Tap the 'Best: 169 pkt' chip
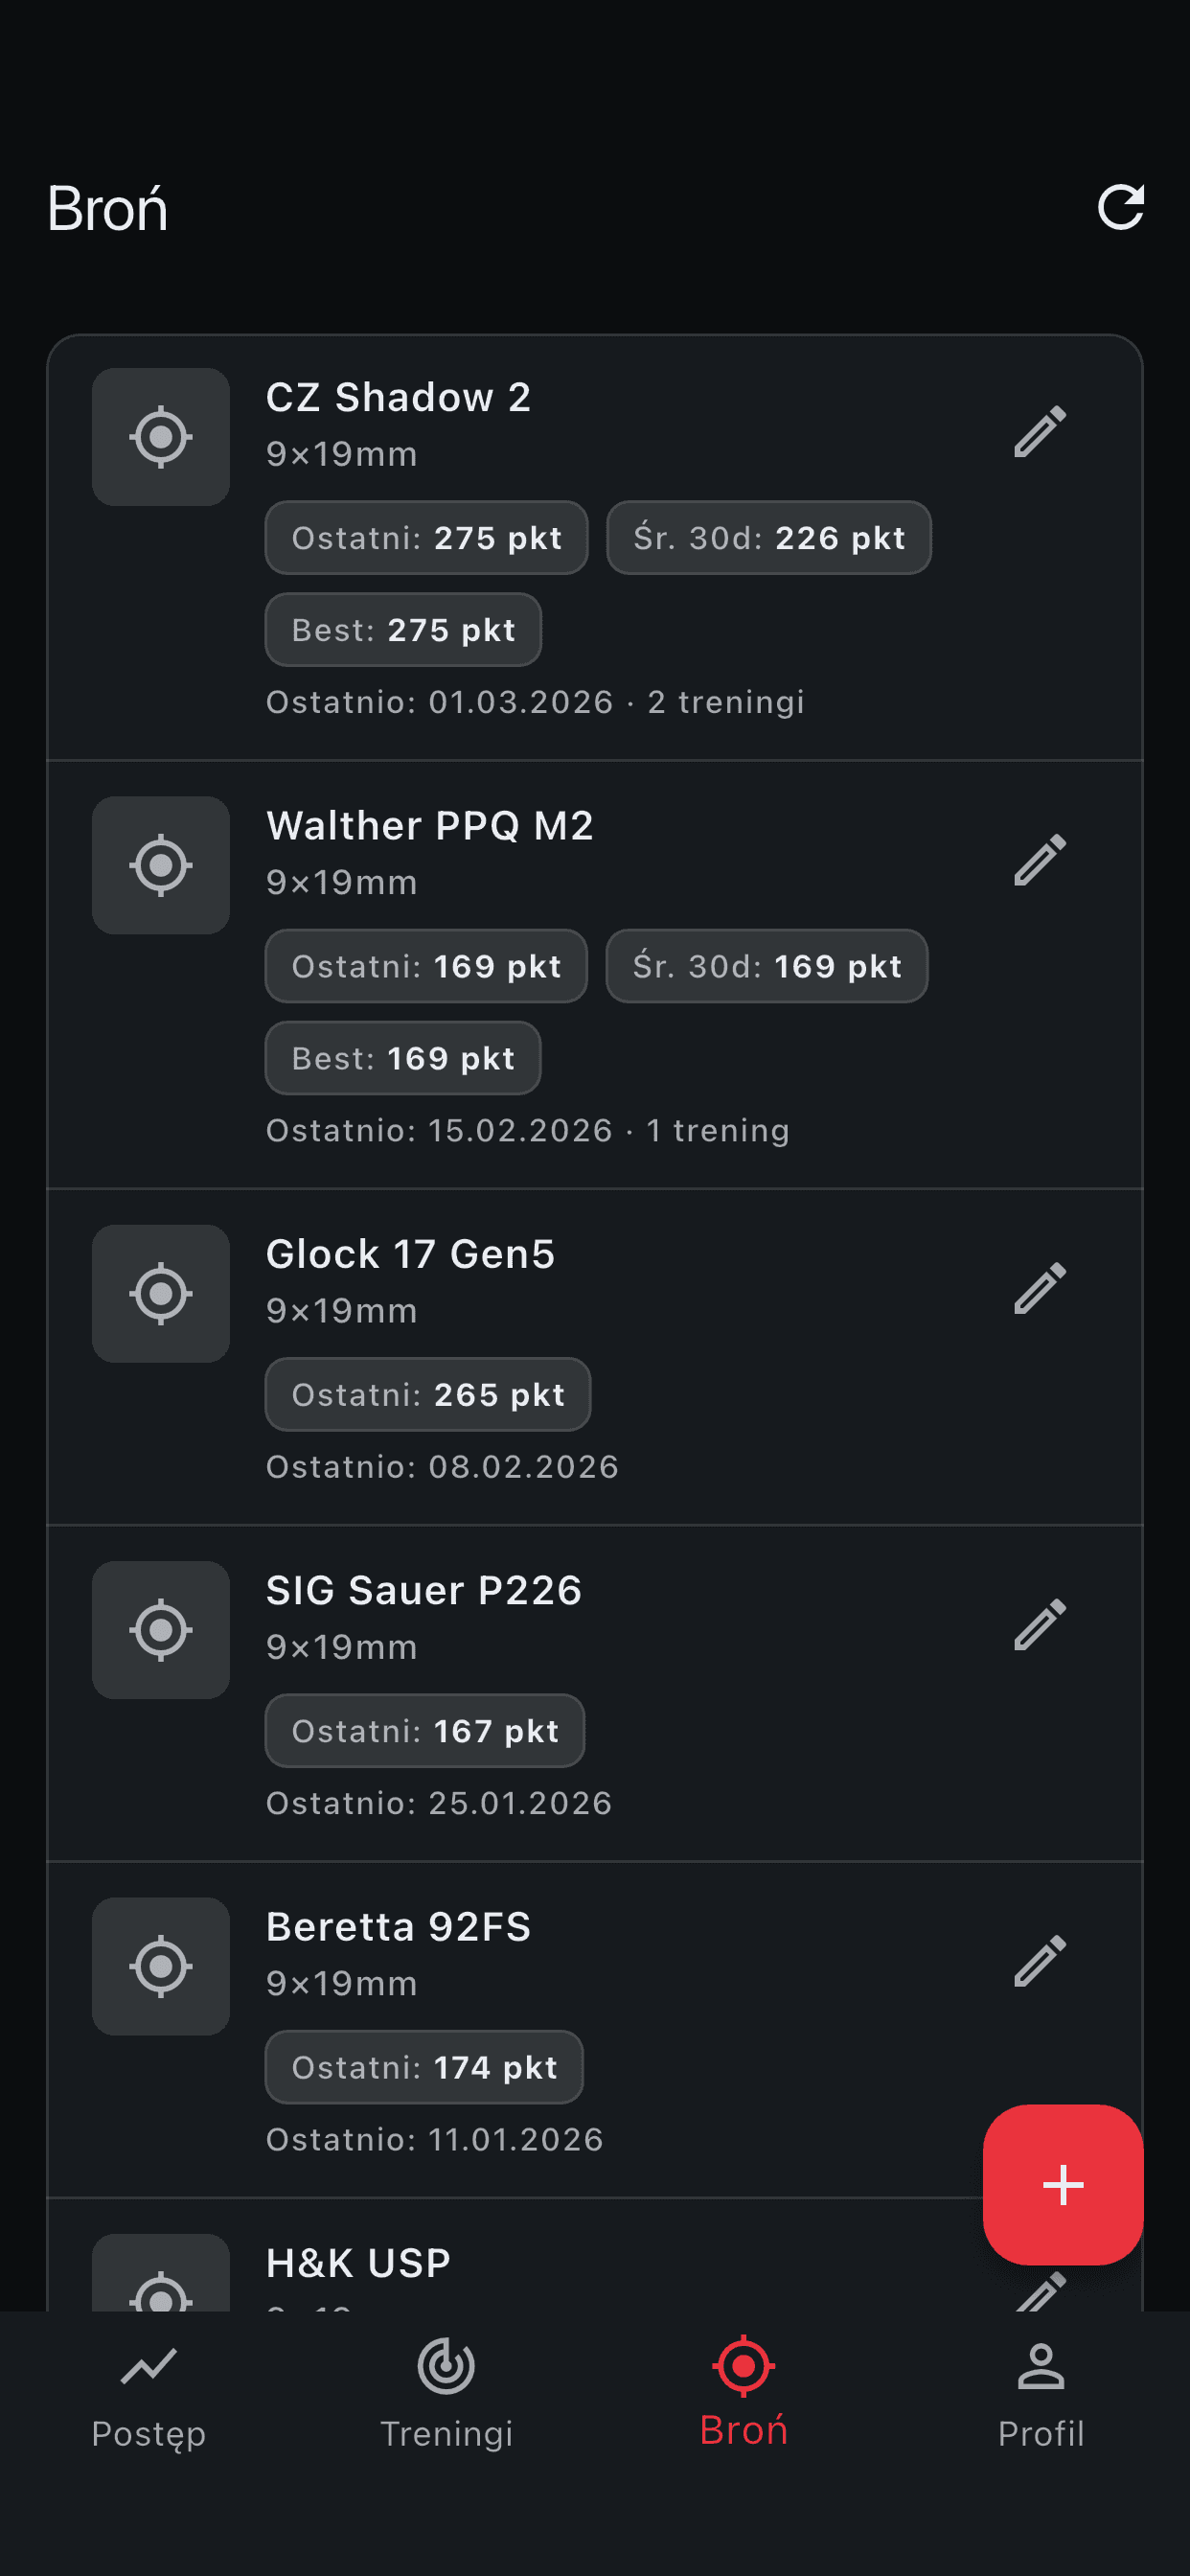Screen dimensions: 1190x2576 click(403, 1058)
